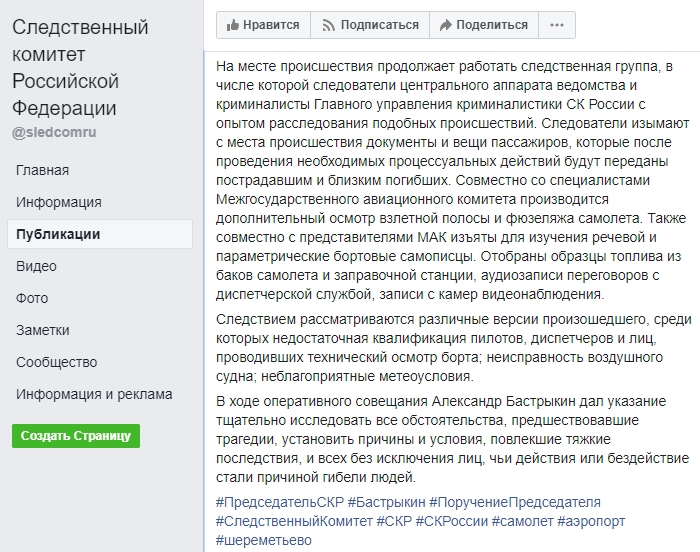Open the Сообщество section
The image size is (700, 552).
[57, 362]
